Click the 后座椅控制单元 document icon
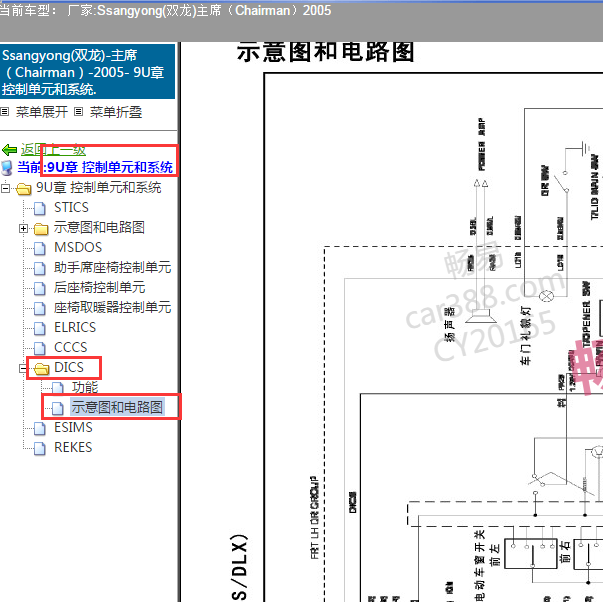This screenshot has width=603, height=602. click(x=40, y=288)
